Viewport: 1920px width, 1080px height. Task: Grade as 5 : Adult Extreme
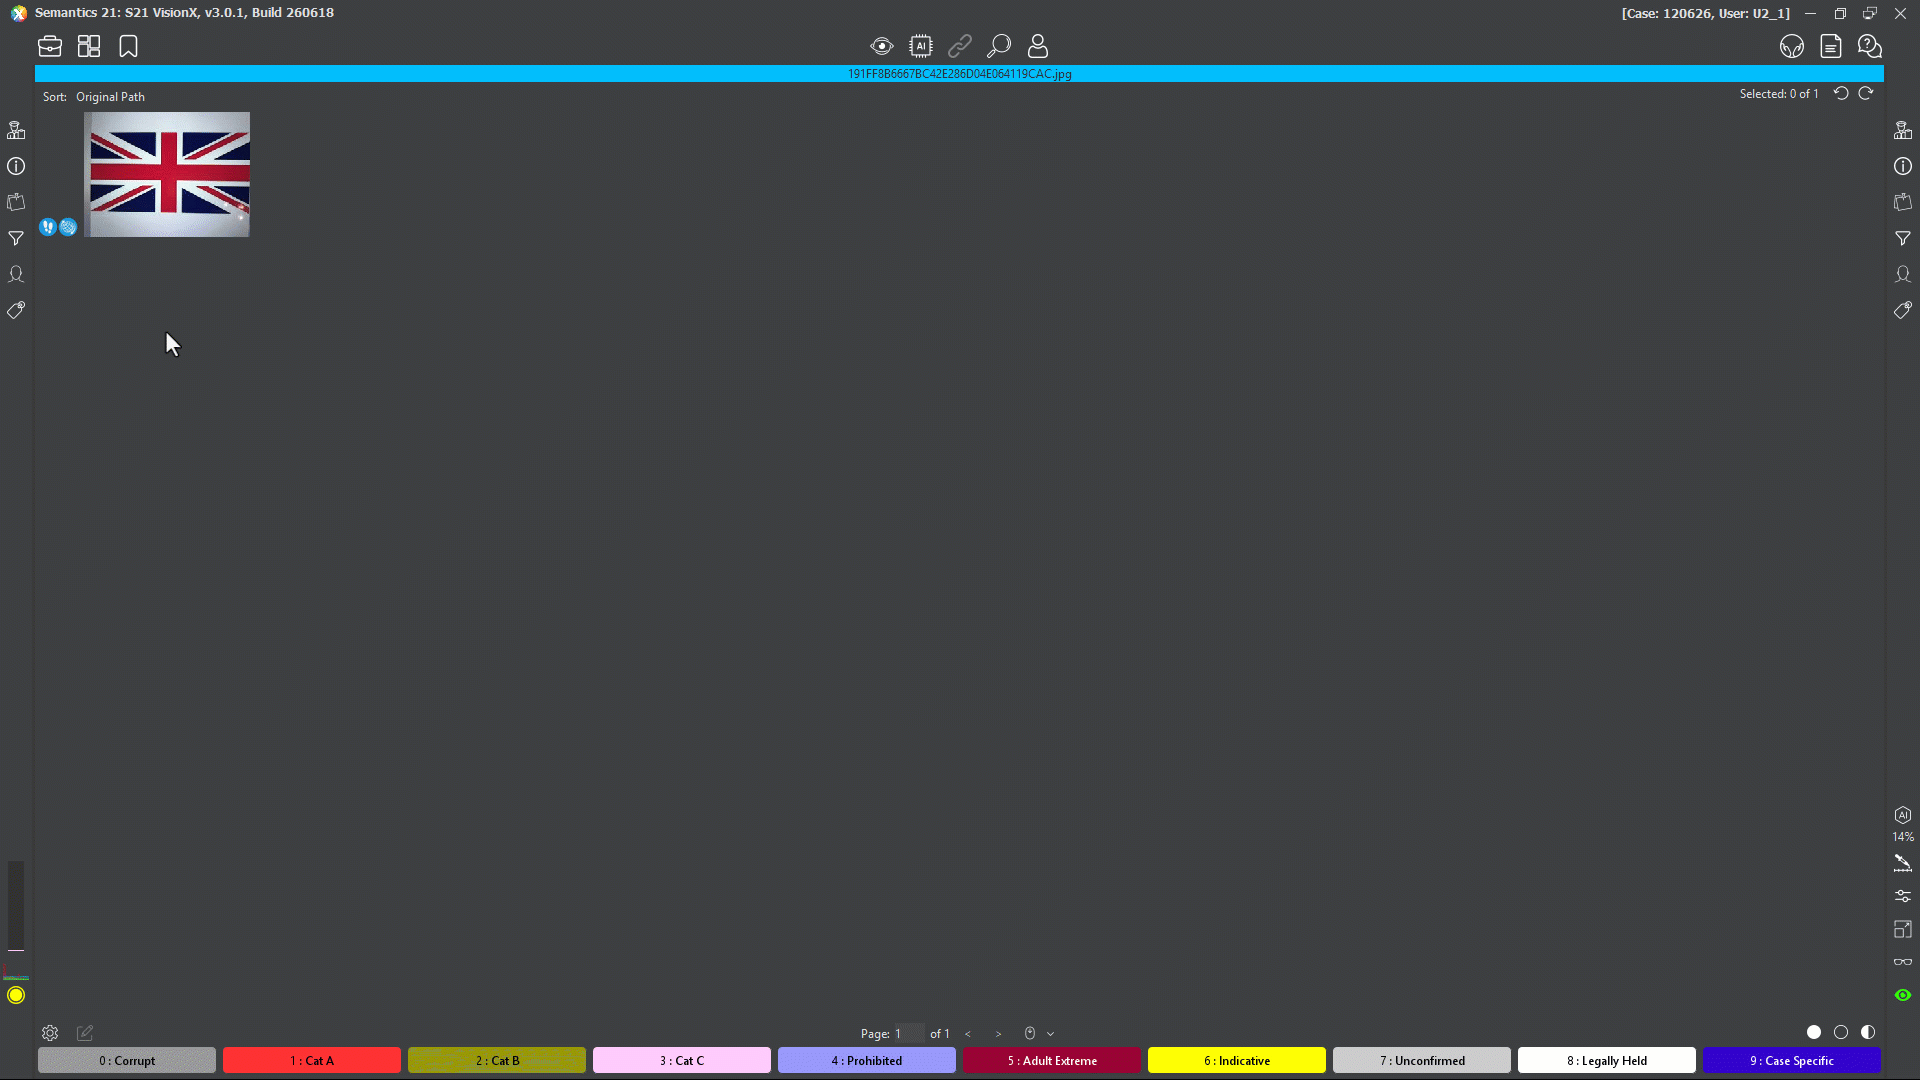1052,1060
